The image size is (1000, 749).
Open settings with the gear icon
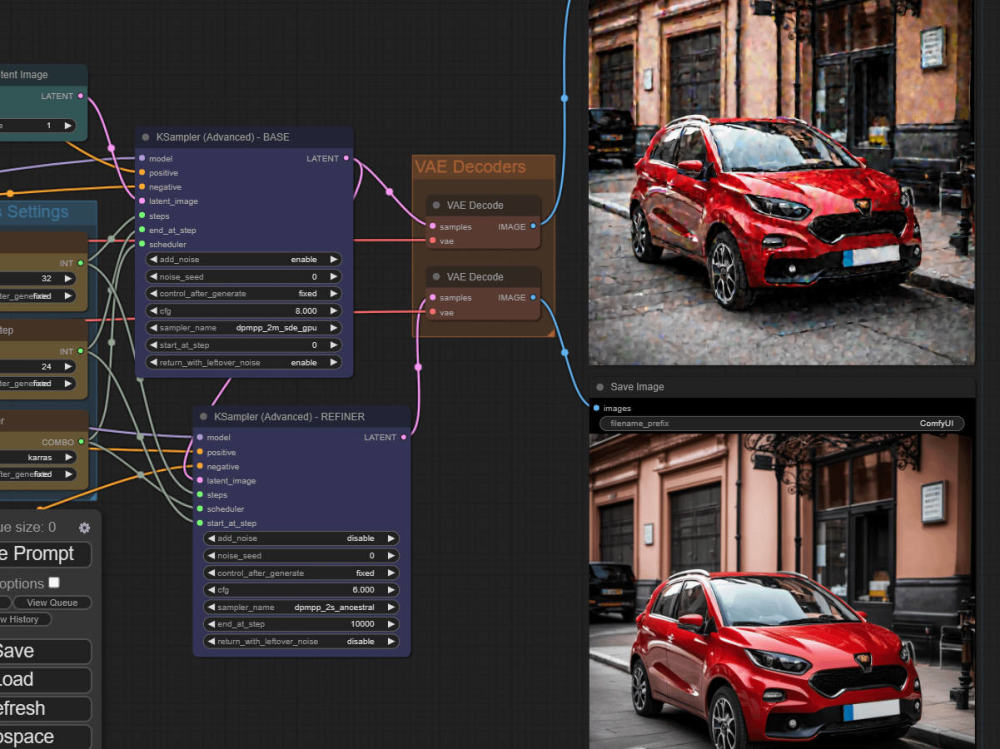tap(84, 528)
